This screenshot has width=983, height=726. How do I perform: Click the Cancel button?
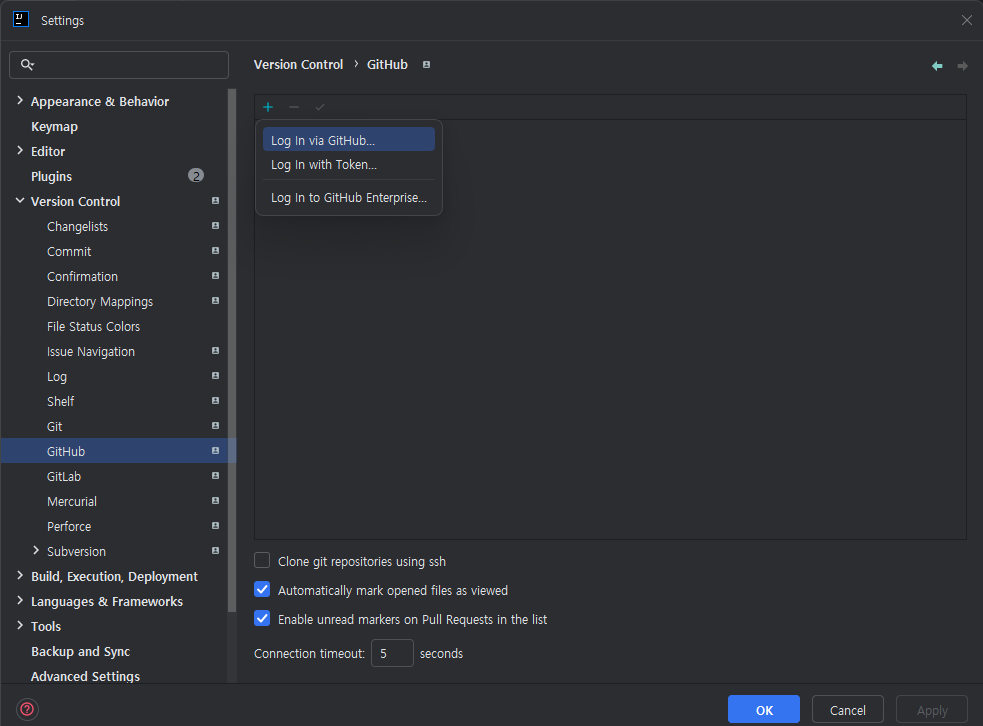(x=848, y=710)
